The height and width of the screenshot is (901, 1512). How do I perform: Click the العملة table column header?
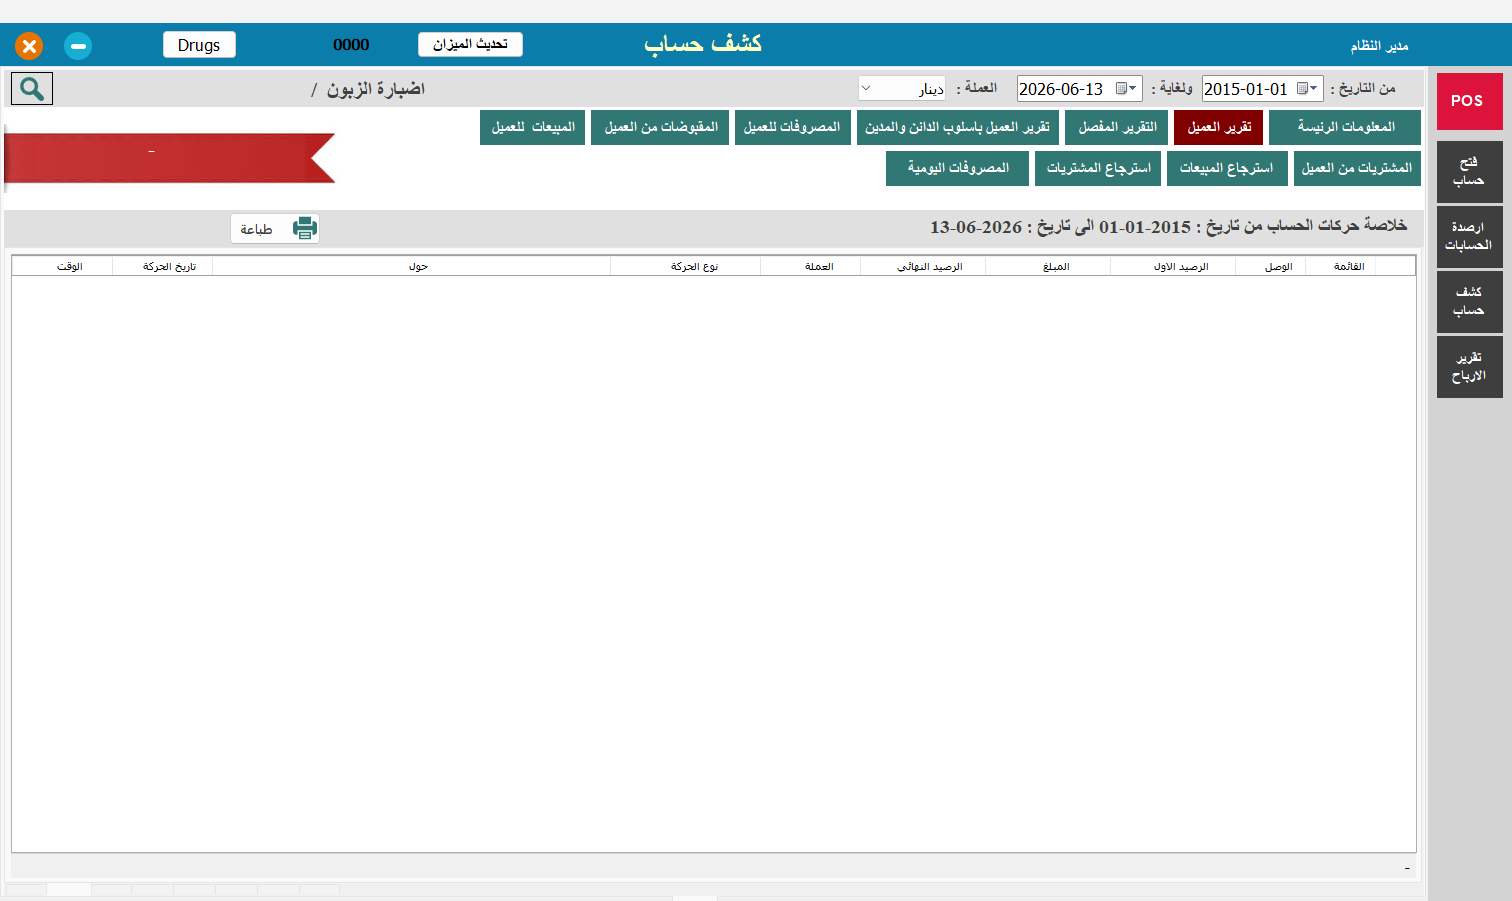click(x=811, y=266)
